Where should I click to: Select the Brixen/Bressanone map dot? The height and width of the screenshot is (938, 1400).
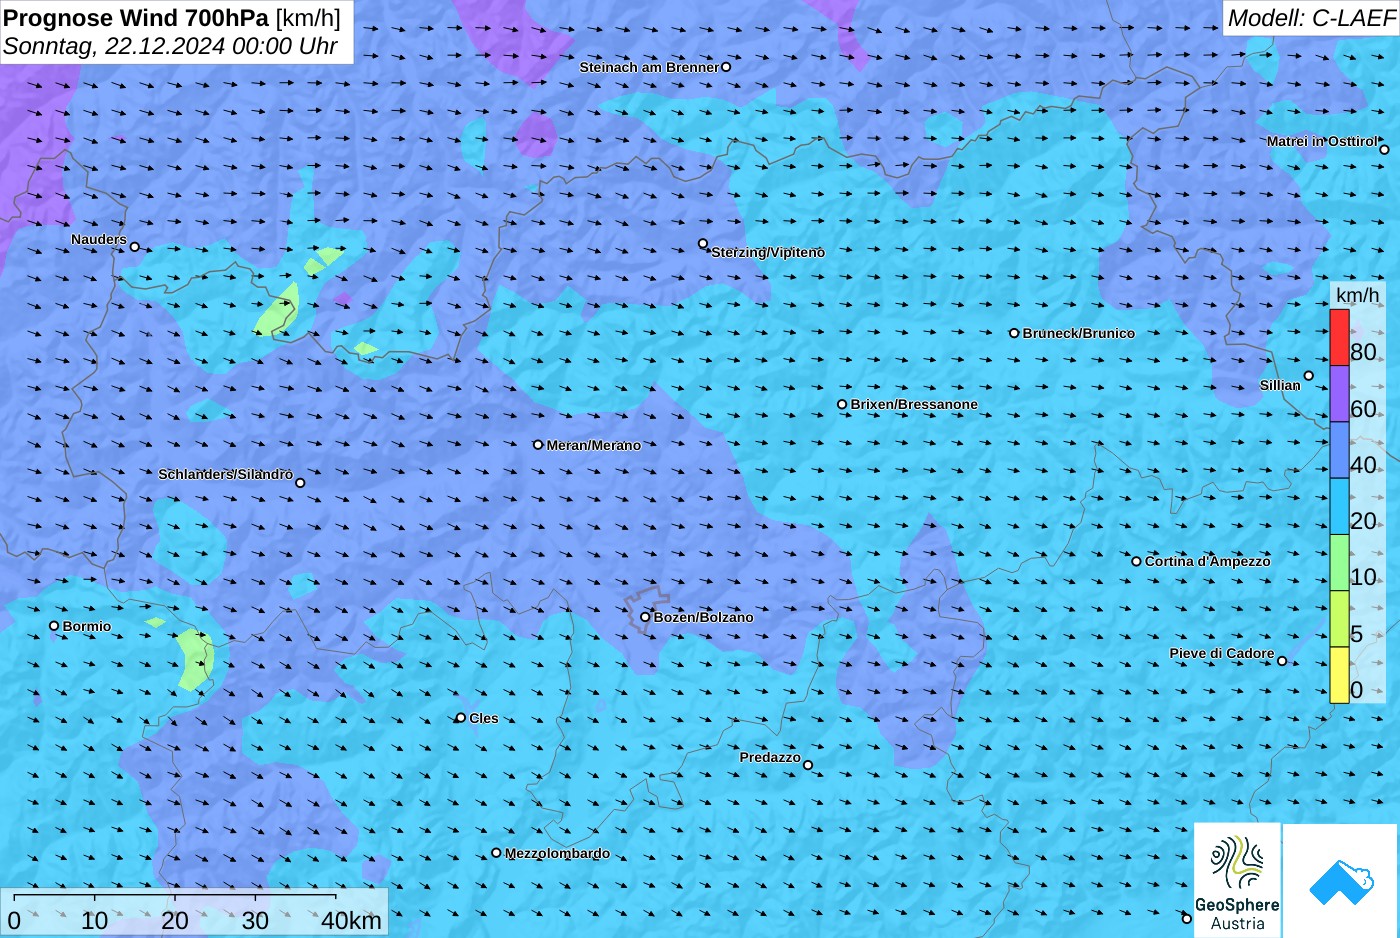(x=842, y=405)
